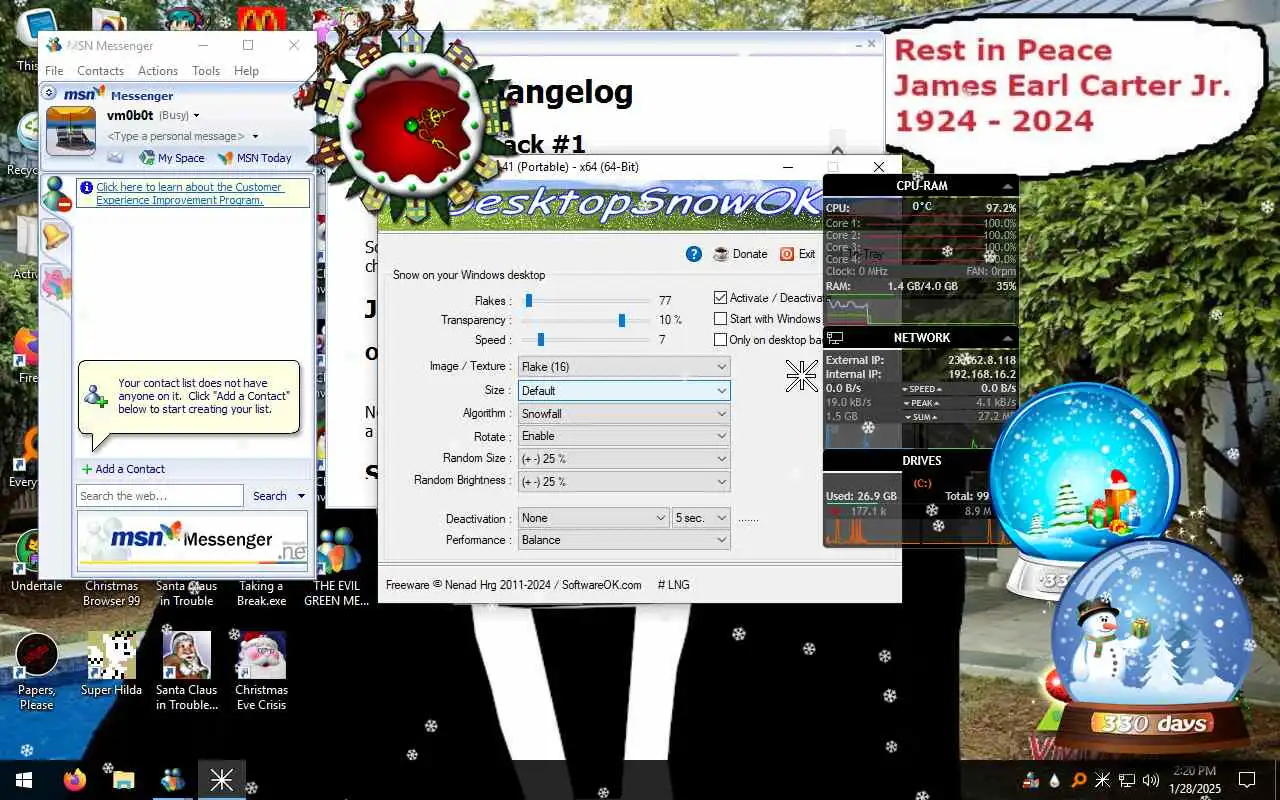Switch to MSN Messenger on the taskbar
1280x800 pixels.
click(173, 780)
